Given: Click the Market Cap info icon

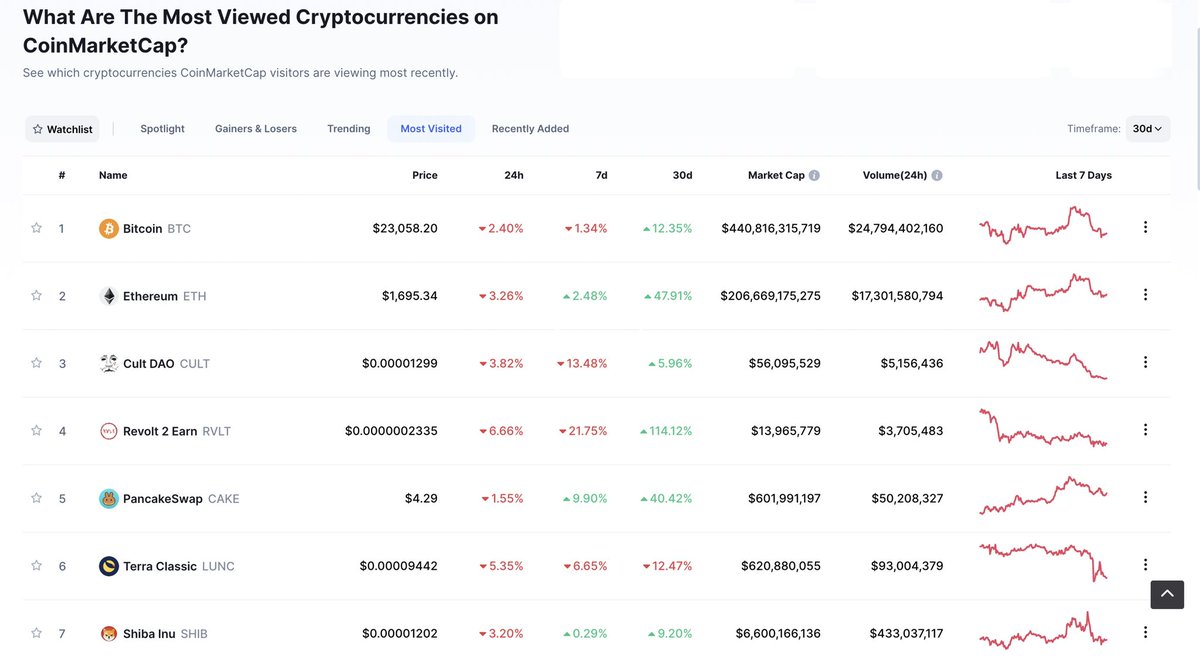Looking at the screenshot, I should 814,175.
